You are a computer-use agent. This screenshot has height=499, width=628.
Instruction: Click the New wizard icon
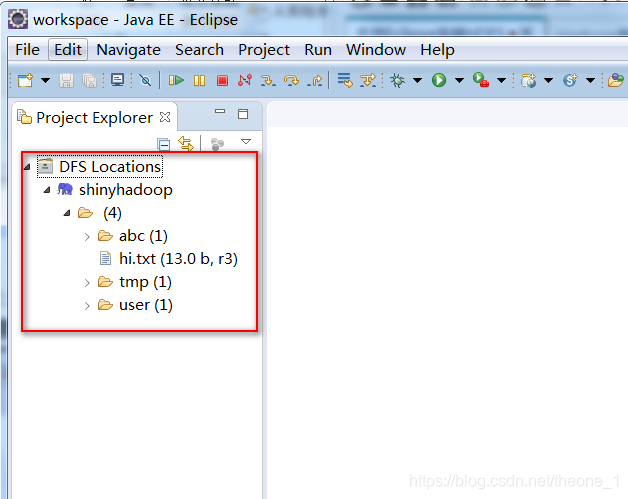[x=26, y=80]
